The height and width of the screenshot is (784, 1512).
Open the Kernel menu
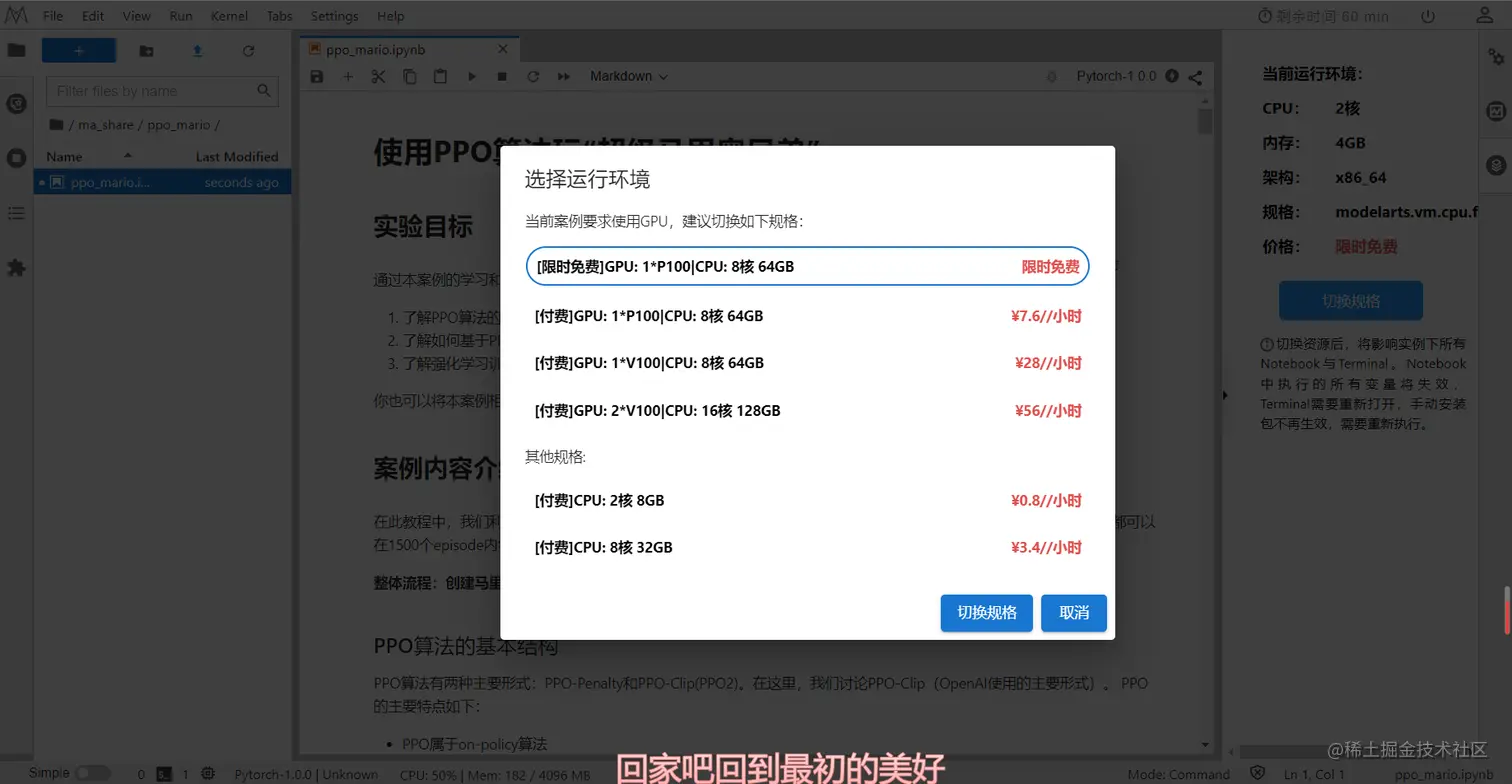coord(230,16)
